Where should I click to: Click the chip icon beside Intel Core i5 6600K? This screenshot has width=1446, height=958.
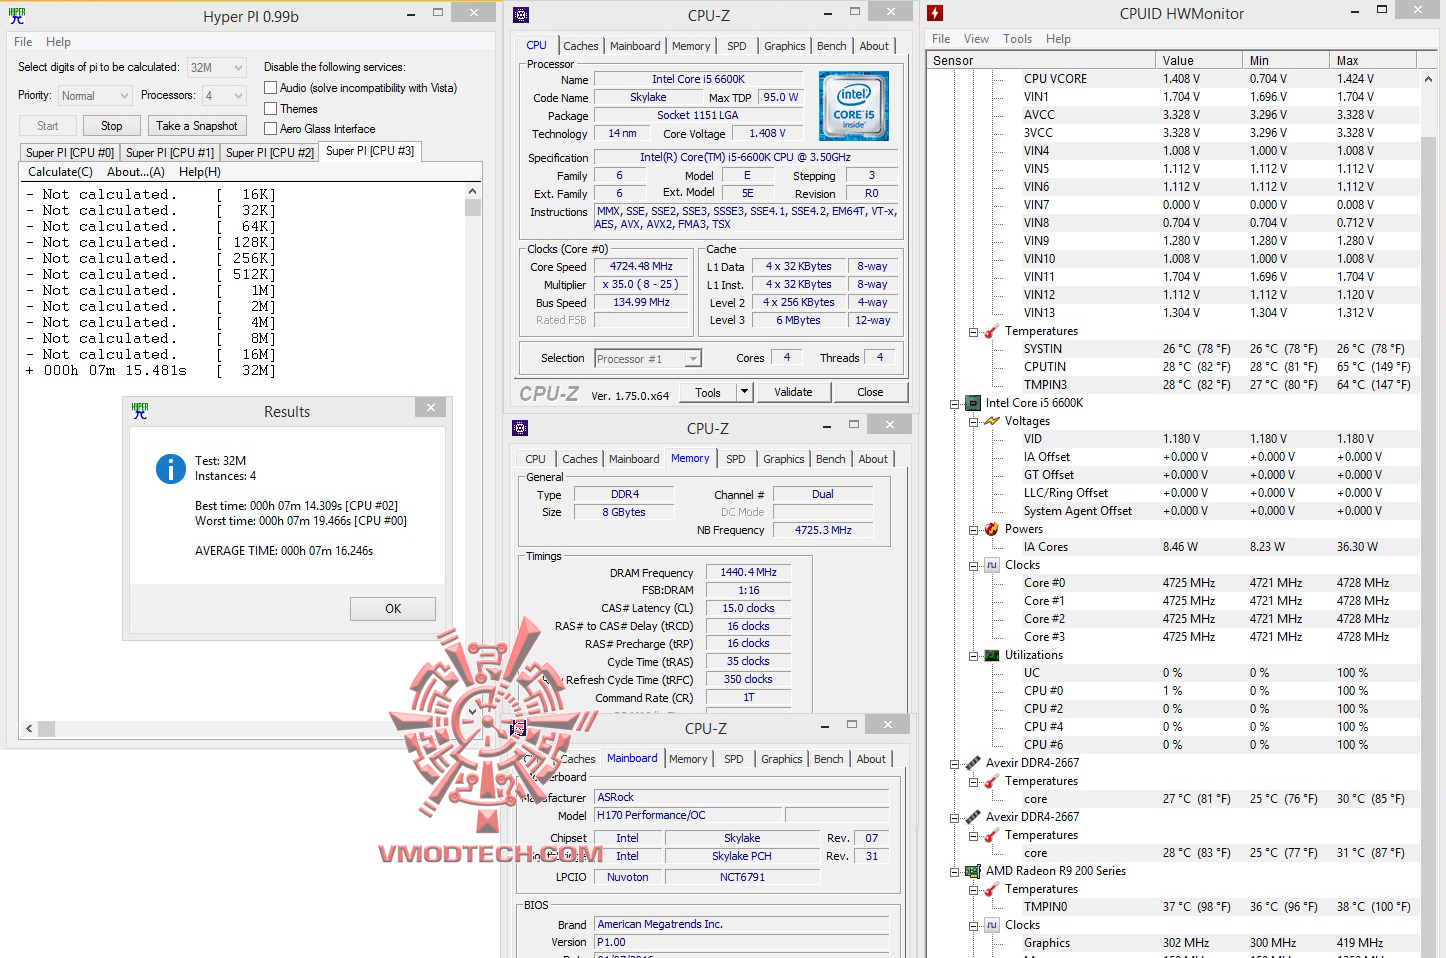pos(973,403)
